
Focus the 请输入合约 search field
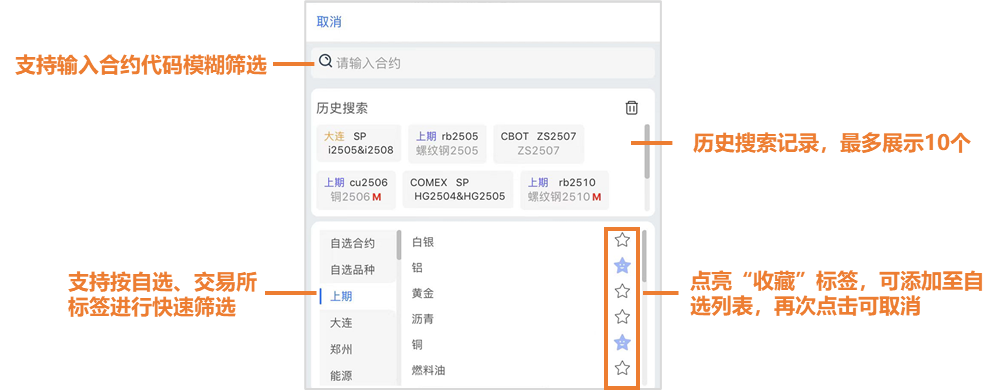tap(483, 63)
